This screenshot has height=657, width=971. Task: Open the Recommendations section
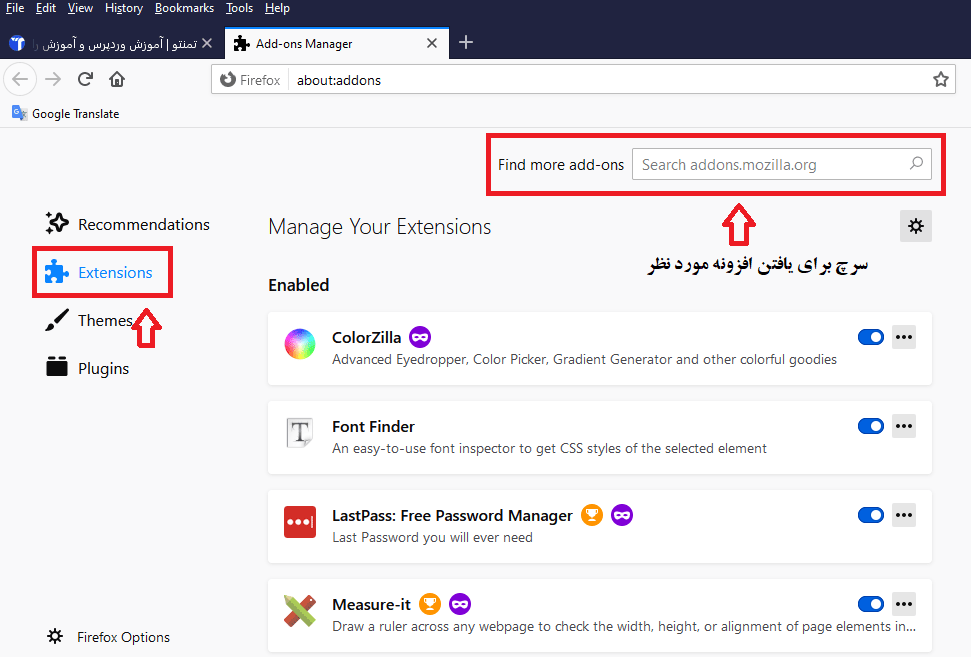(x=128, y=224)
